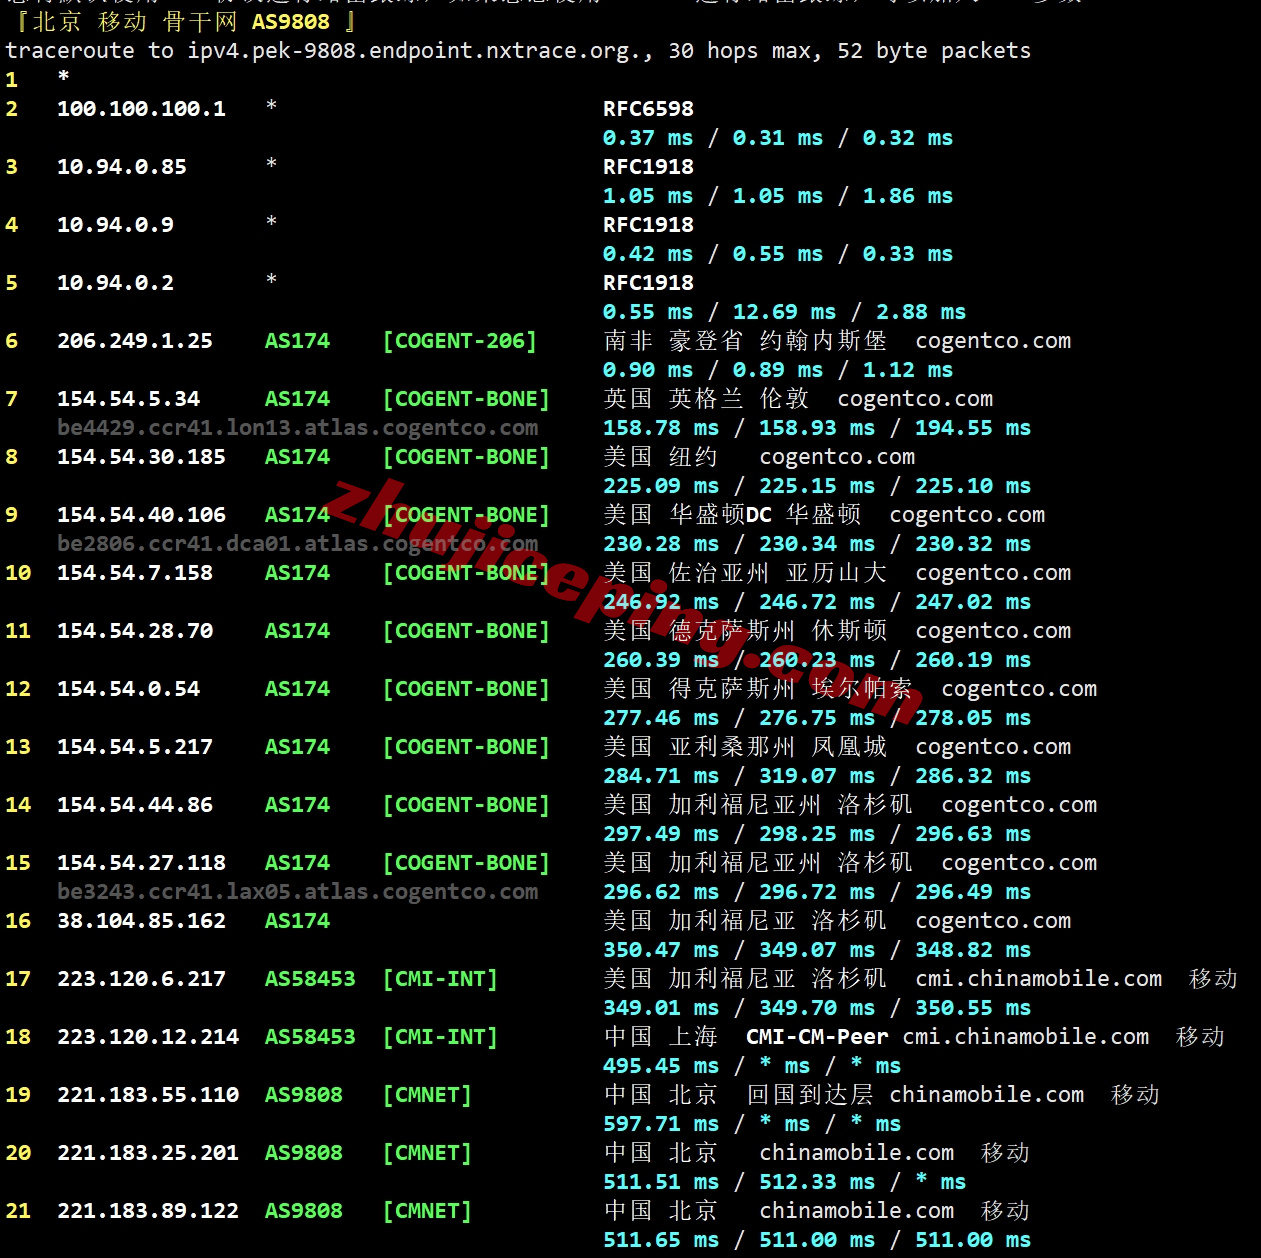
Task: Click the latency value 319.07 ms
Action: pos(817,776)
